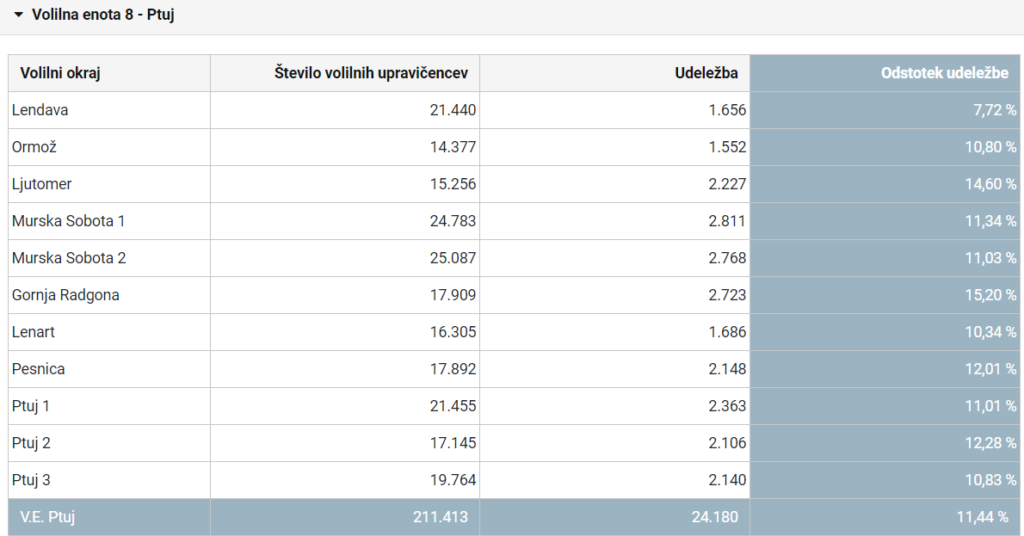Click voter count 19.764 for Ptuj 3
The image size is (1024, 536).
click(x=453, y=480)
